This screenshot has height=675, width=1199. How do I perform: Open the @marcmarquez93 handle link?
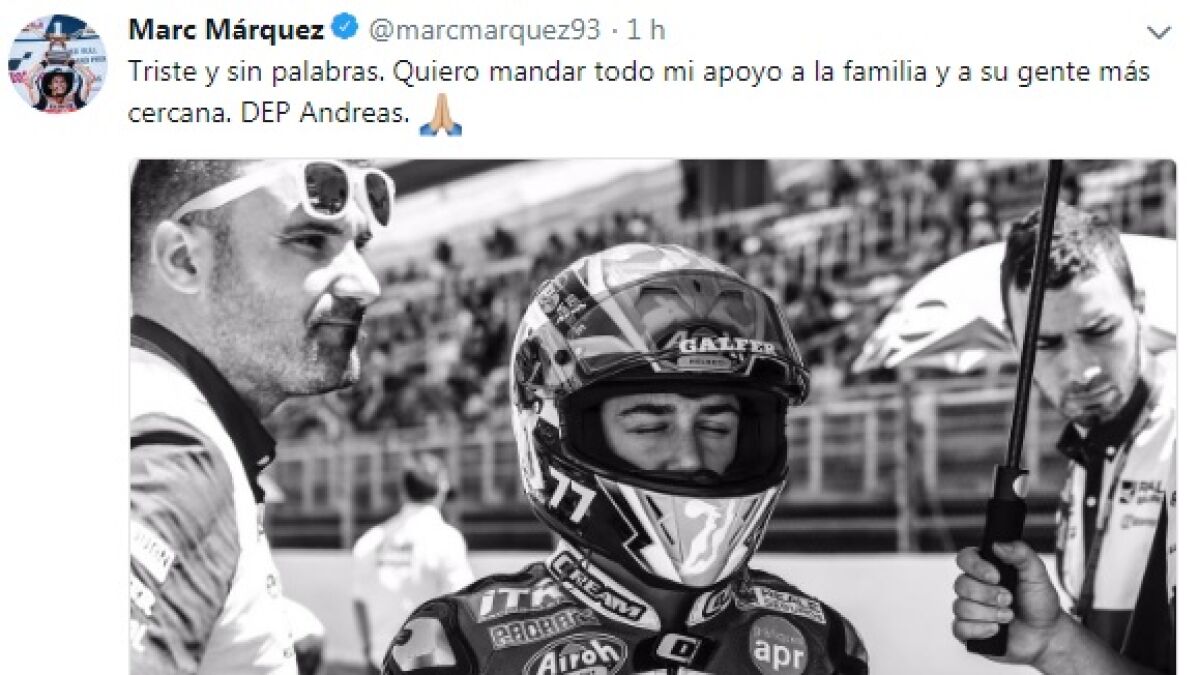point(484,30)
